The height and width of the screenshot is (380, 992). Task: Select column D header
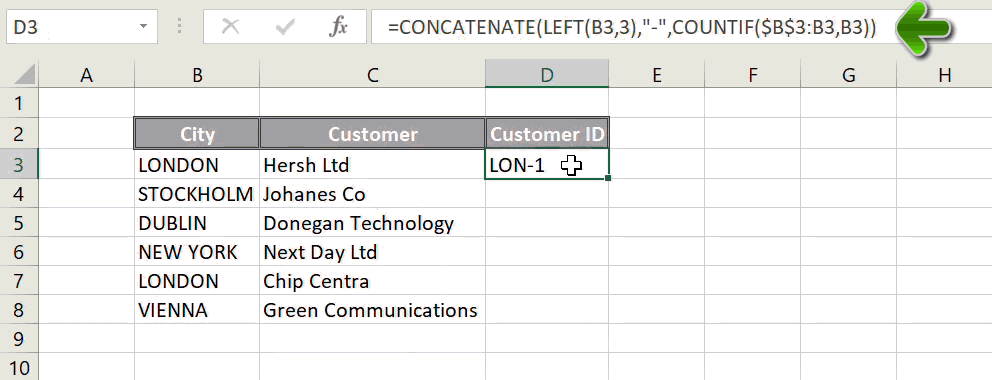[x=547, y=75]
